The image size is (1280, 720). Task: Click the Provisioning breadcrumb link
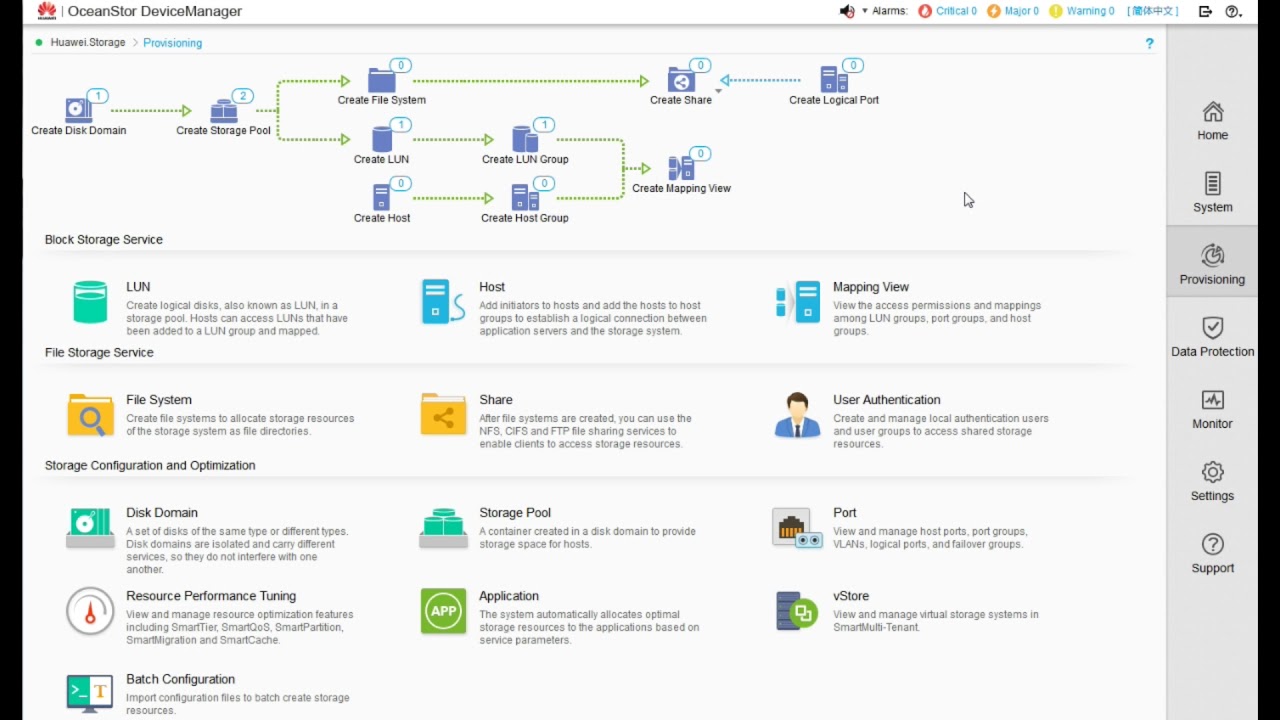pos(172,43)
